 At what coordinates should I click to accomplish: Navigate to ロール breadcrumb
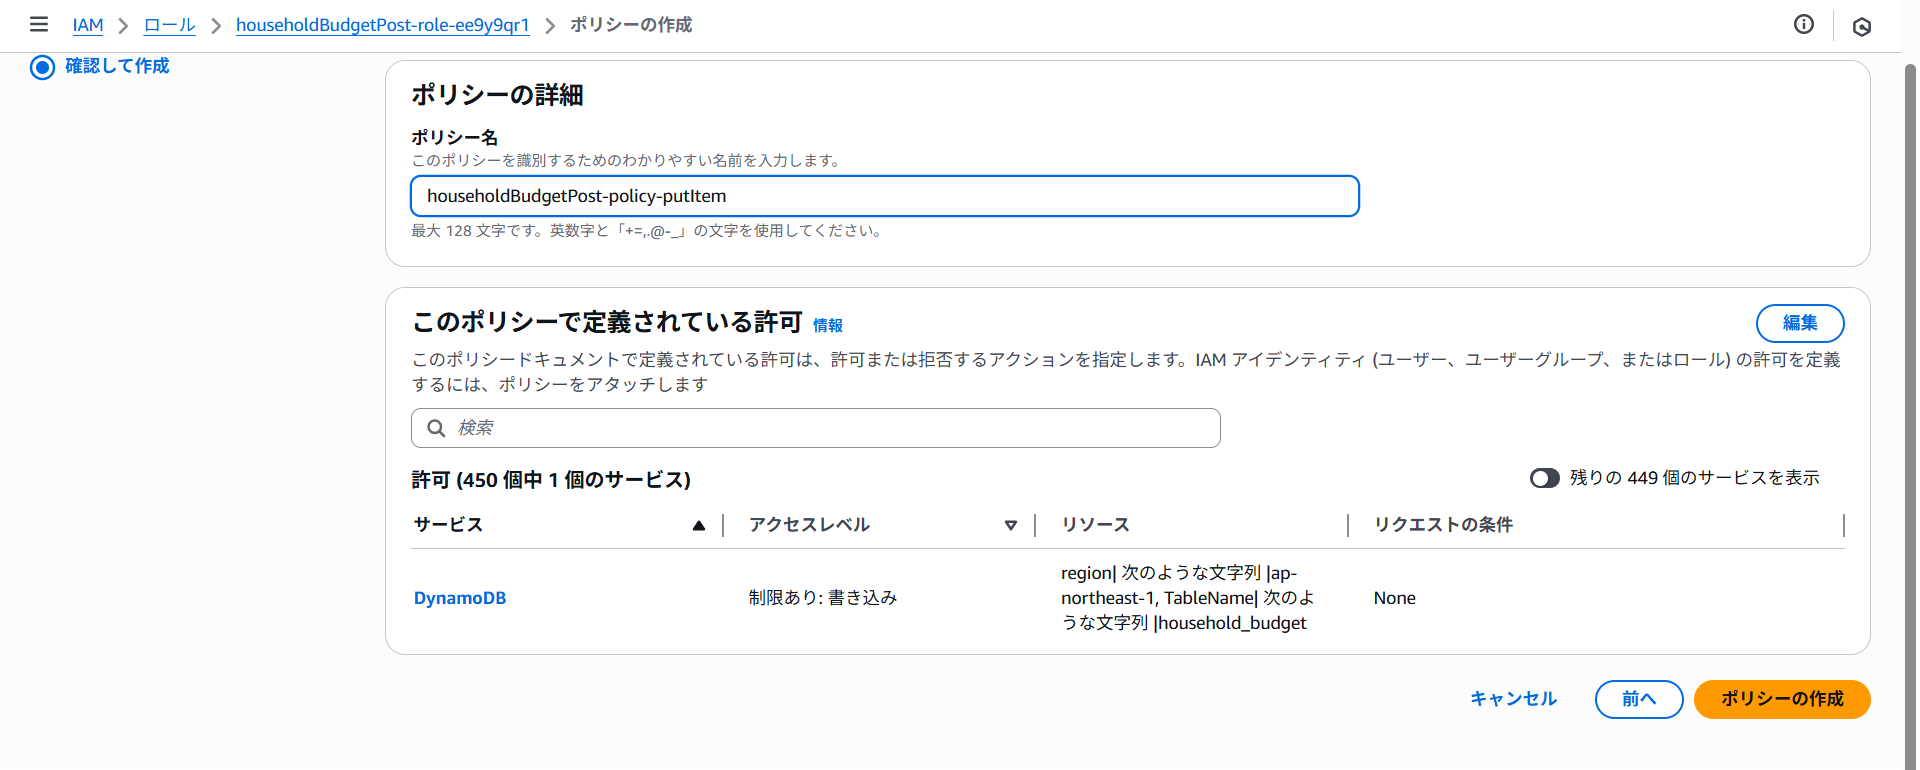tap(169, 25)
